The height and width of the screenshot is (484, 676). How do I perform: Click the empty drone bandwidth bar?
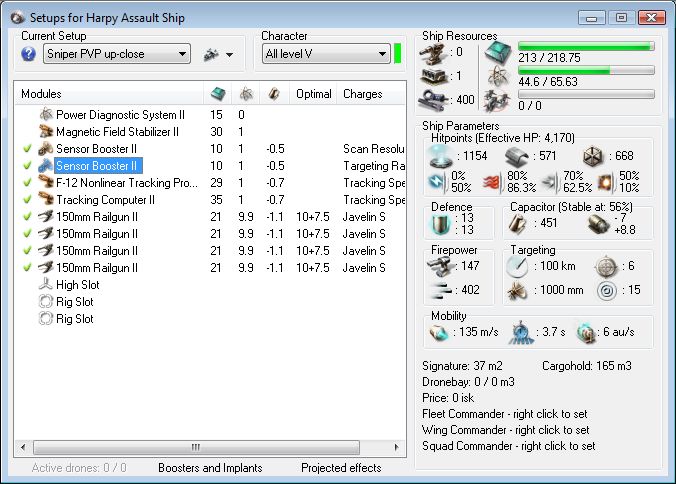tap(586, 94)
